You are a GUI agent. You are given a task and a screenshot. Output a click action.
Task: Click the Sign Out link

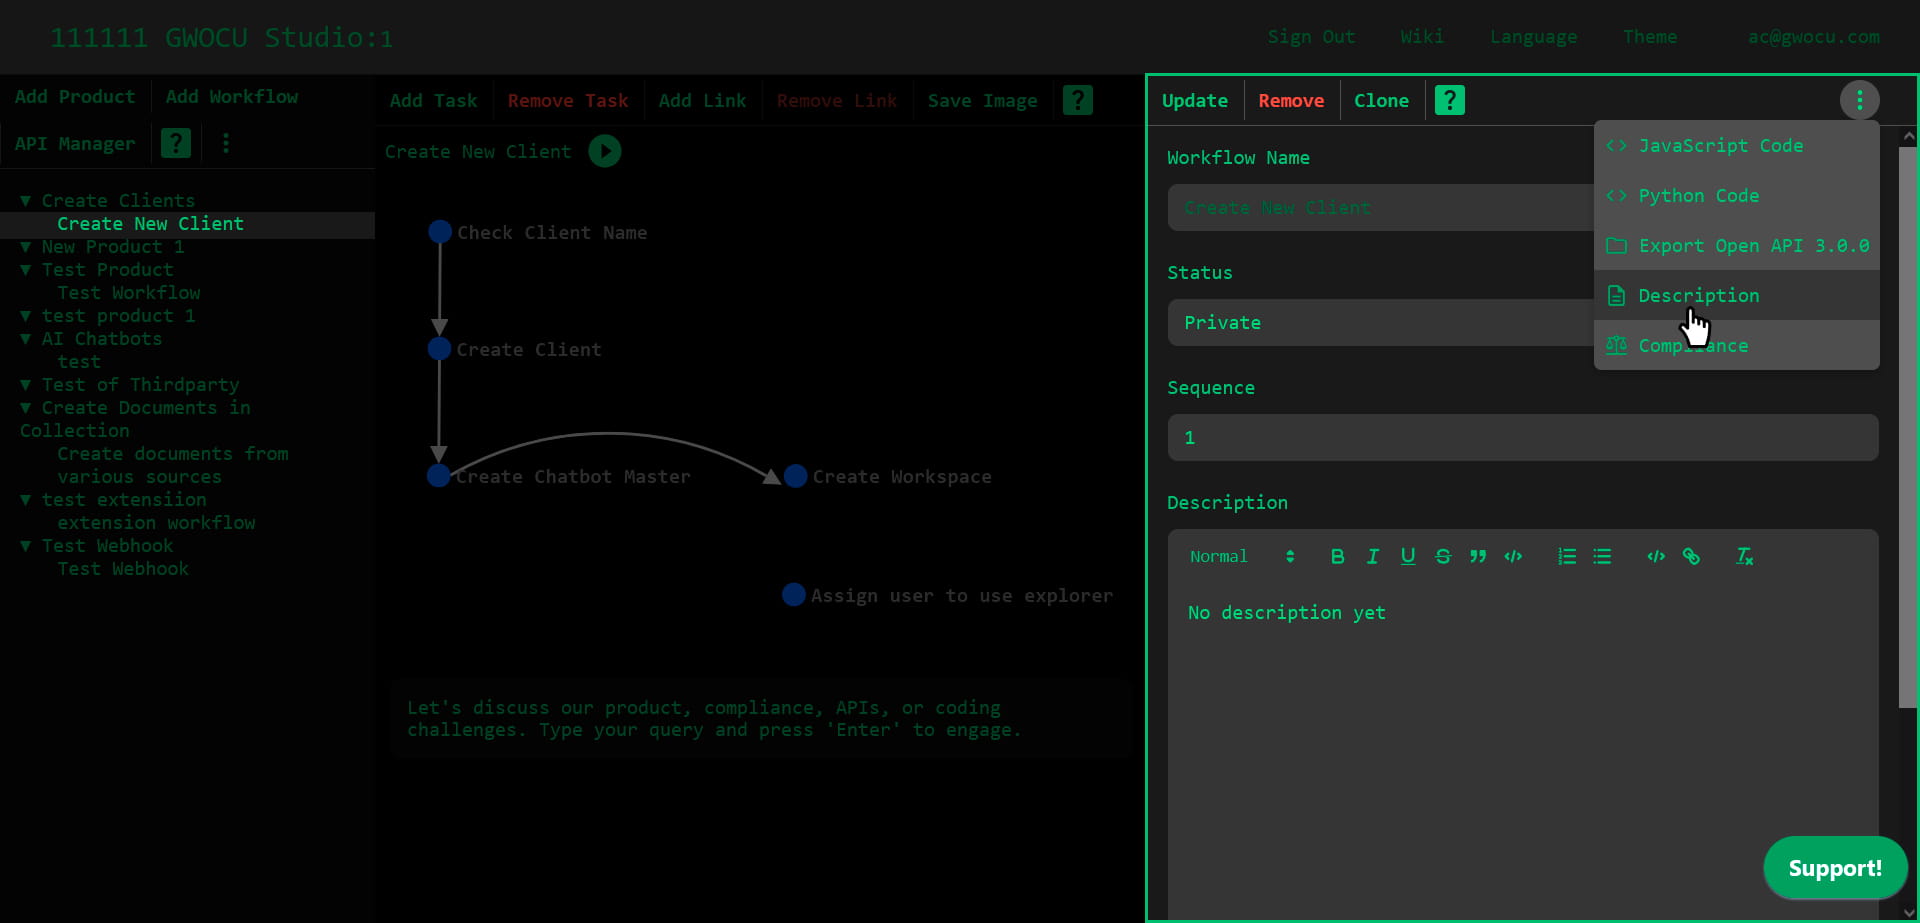point(1311,37)
